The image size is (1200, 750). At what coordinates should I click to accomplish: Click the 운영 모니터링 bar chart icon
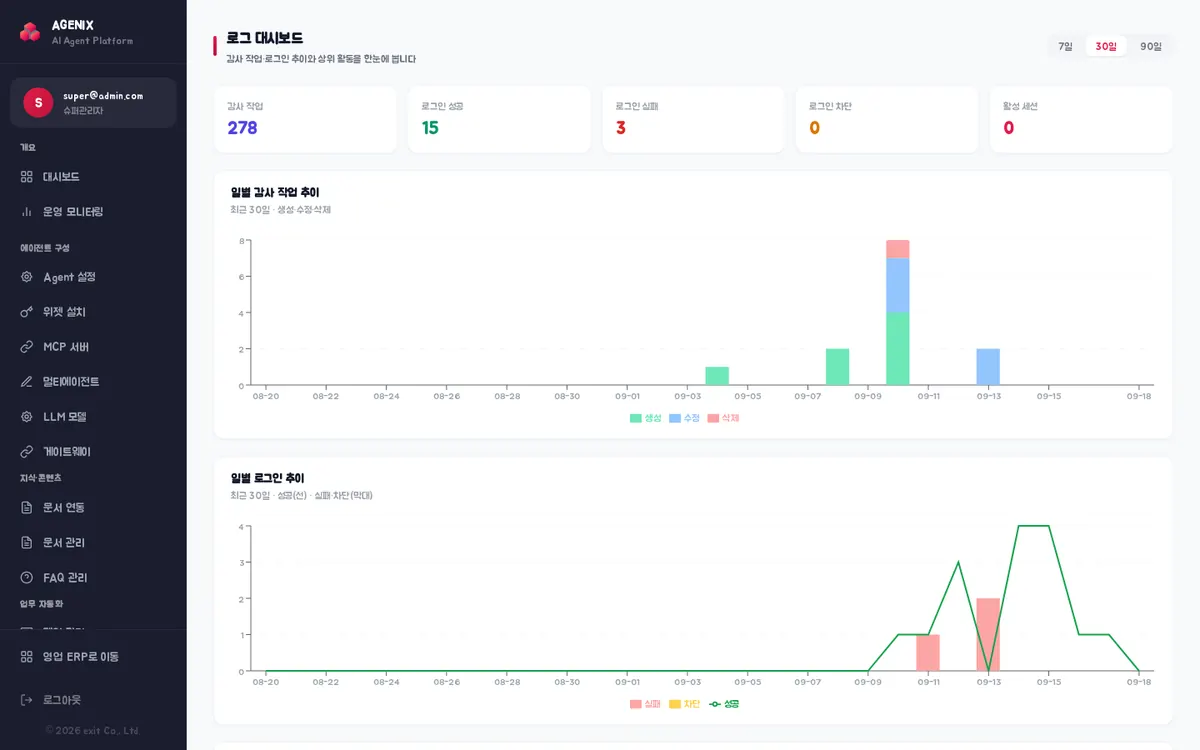tap(27, 212)
